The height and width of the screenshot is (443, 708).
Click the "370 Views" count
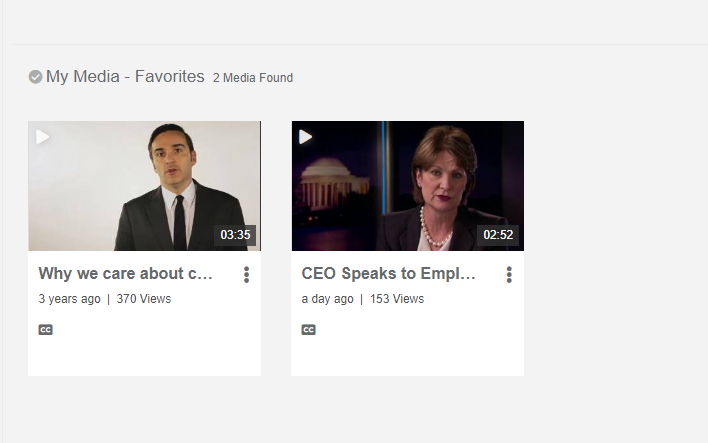[x=144, y=299]
